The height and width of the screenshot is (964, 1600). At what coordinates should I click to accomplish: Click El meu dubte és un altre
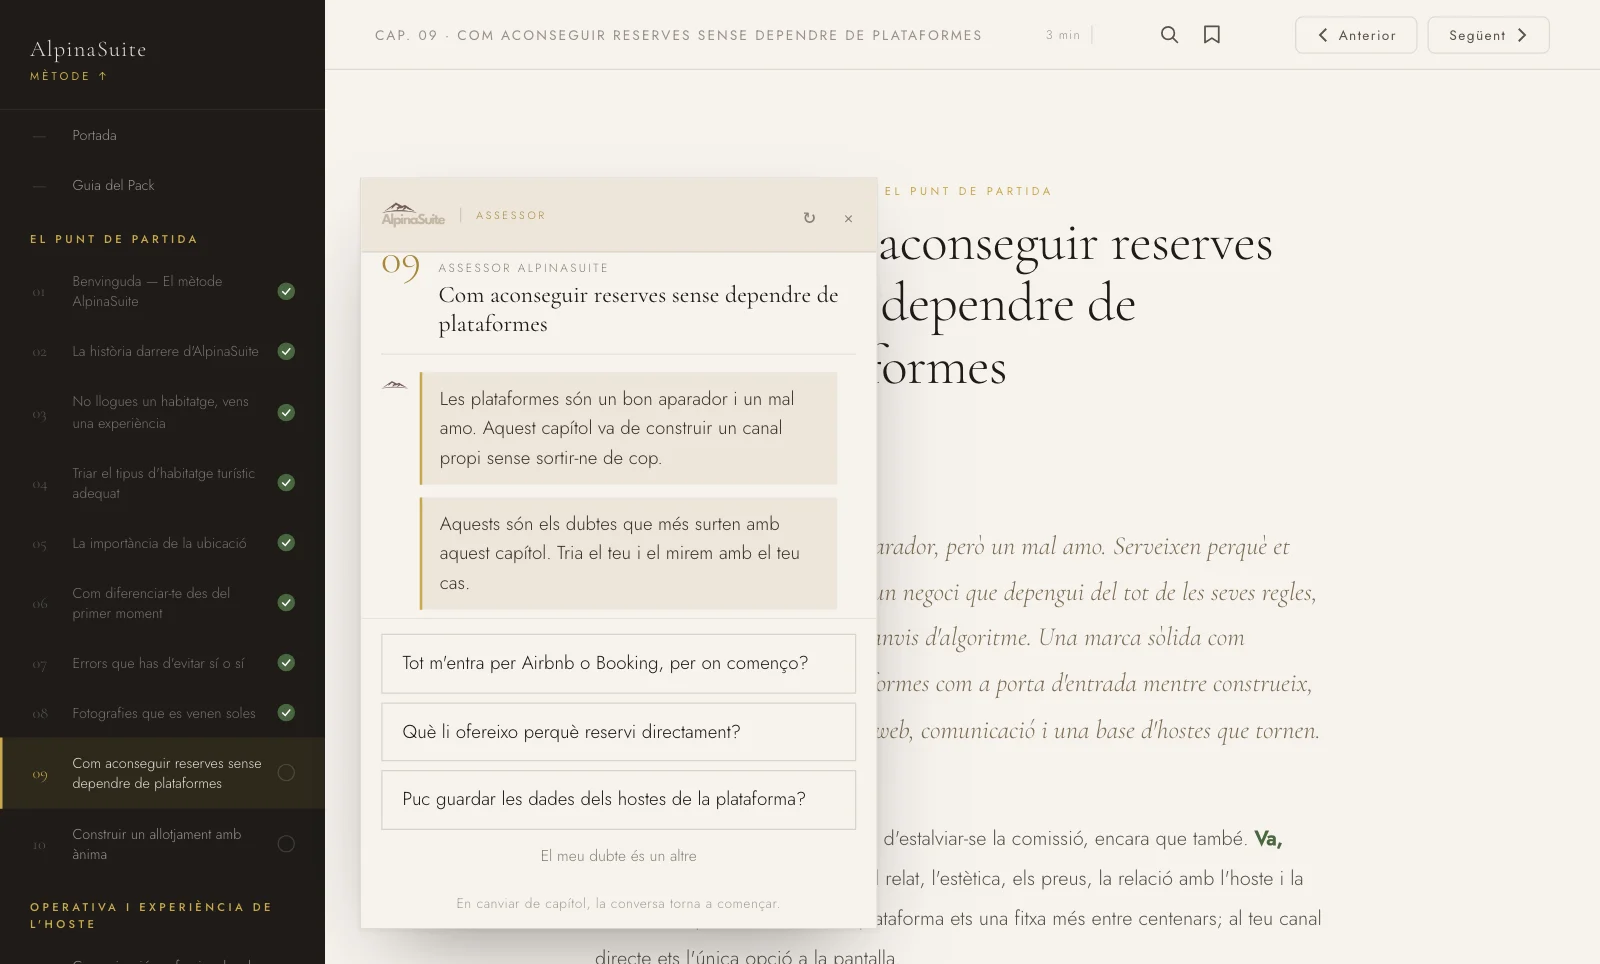618,856
